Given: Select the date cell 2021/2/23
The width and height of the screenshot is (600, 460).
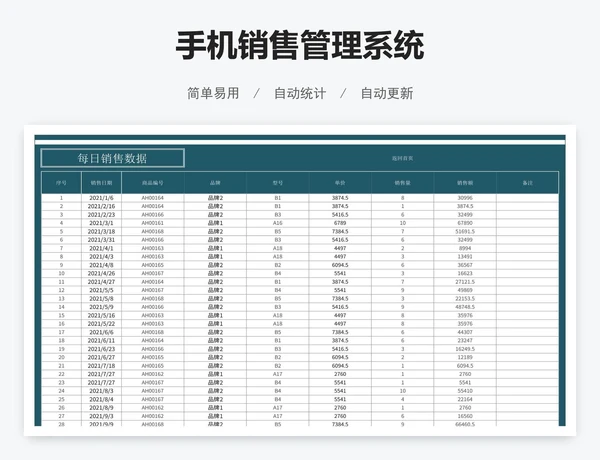Looking at the screenshot, I should click(x=101, y=215).
